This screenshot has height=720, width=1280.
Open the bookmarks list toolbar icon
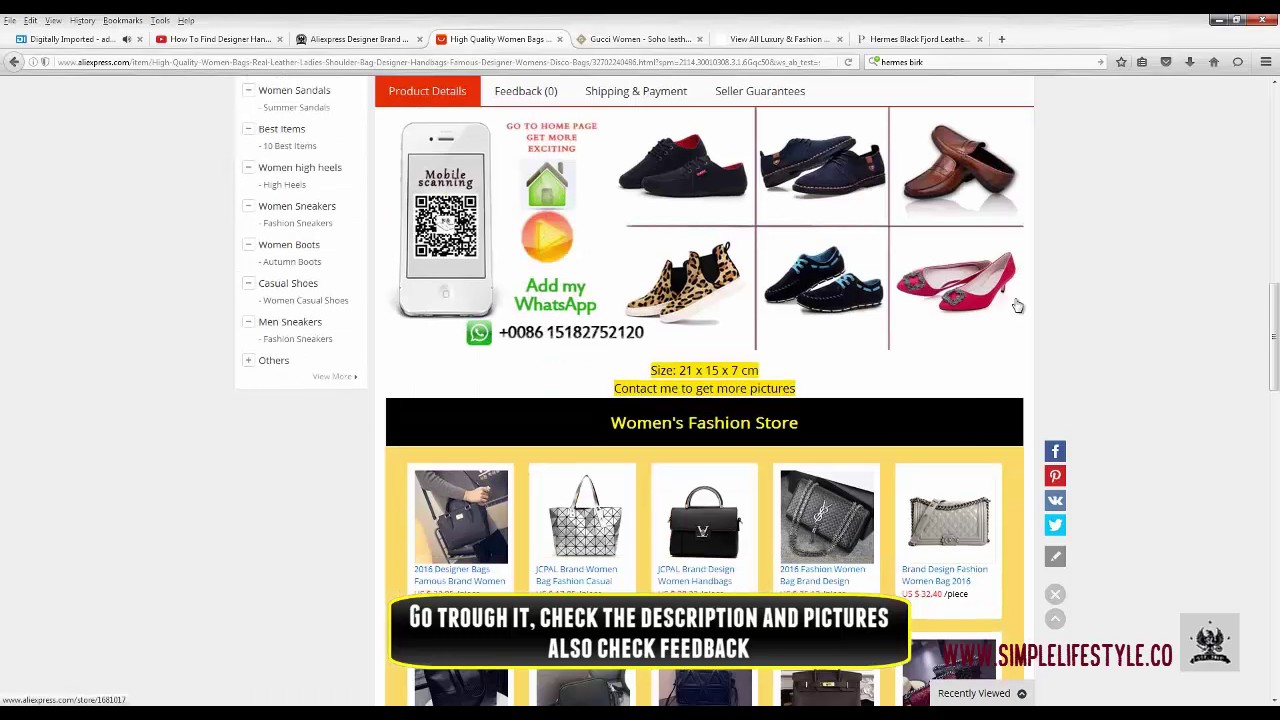pyautogui.click(x=1142, y=62)
